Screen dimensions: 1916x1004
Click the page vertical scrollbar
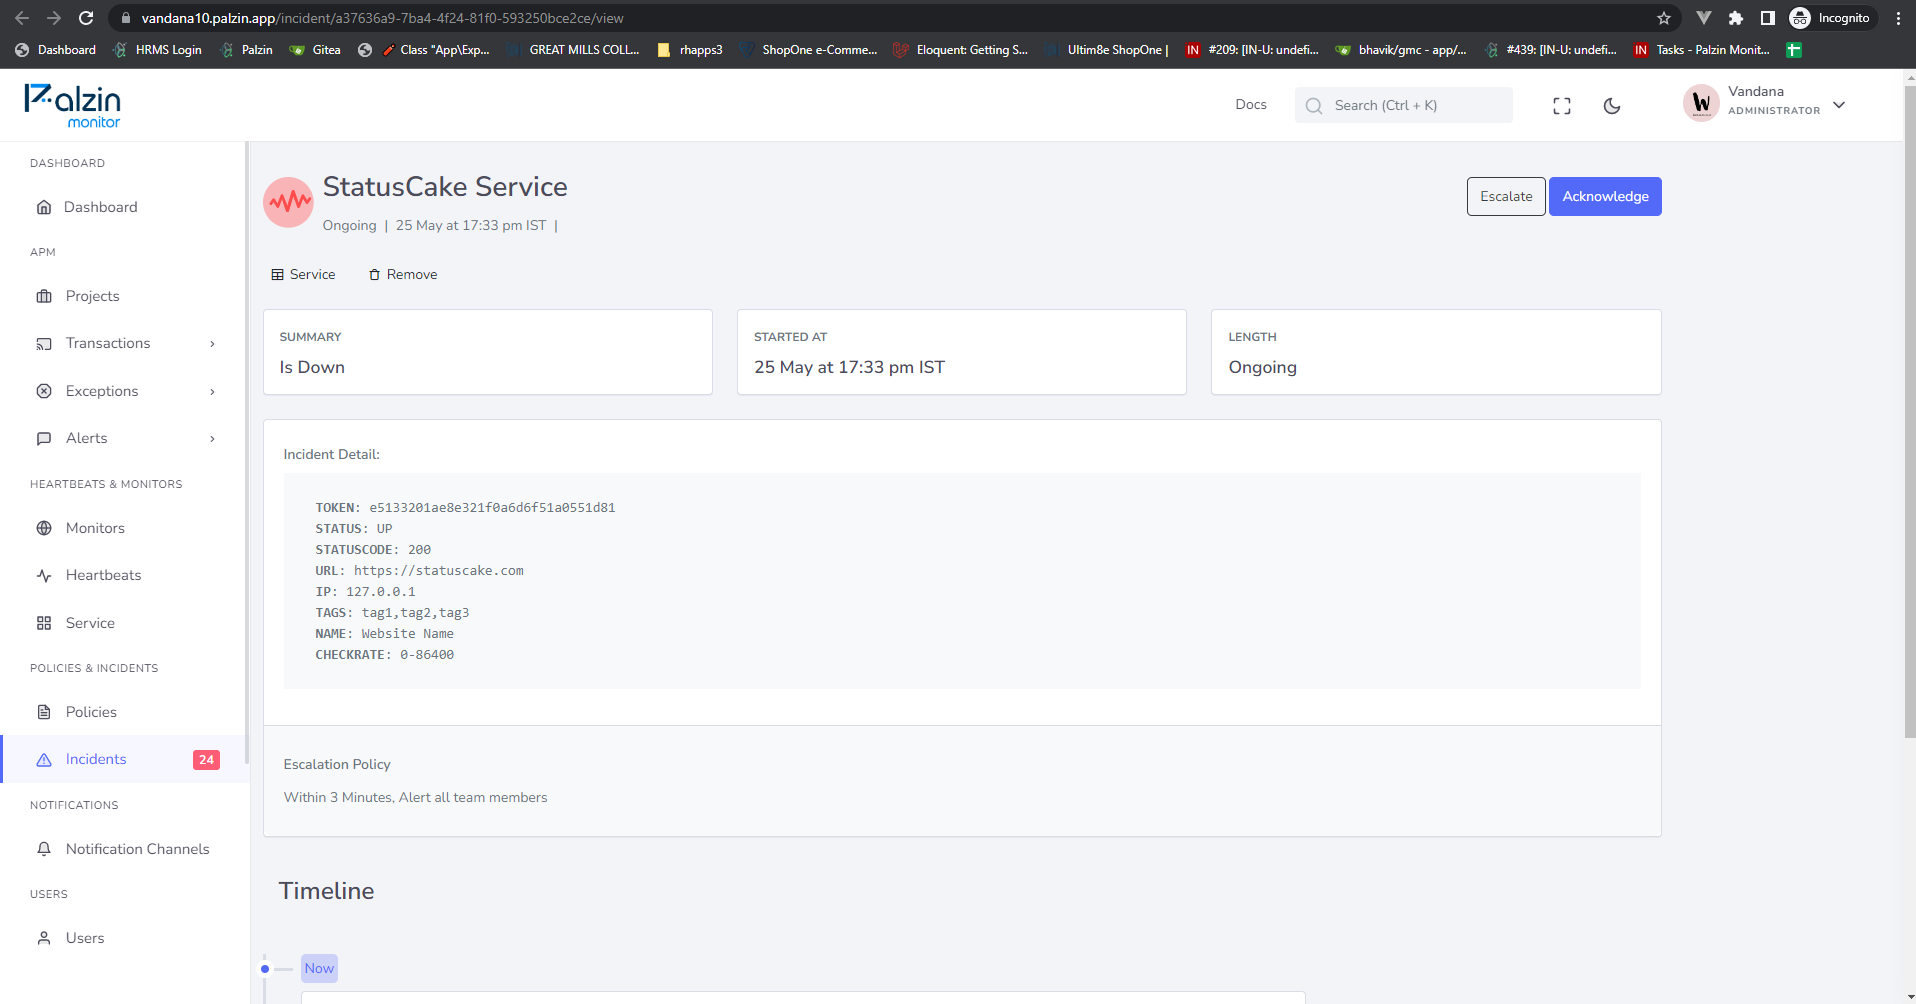(x=1909, y=410)
